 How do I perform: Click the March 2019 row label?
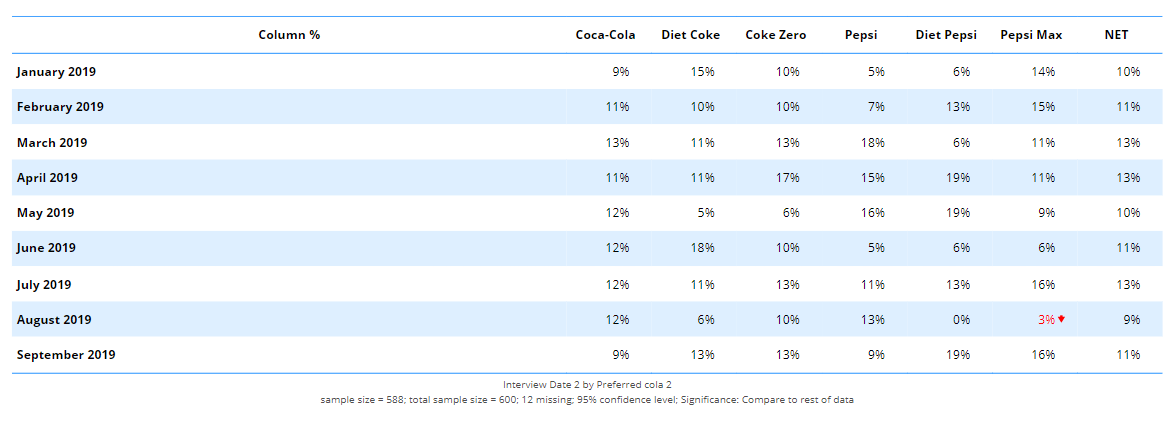pos(52,143)
